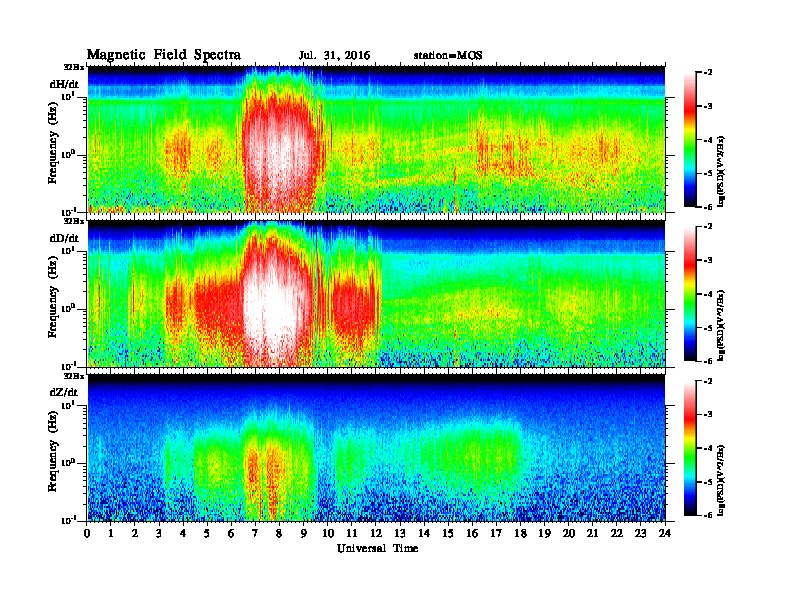The width and height of the screenshot is (792, 612).
Task: Click the 10^1 frequency tick of the dD/dt panel
Action: tap(68, 250)
